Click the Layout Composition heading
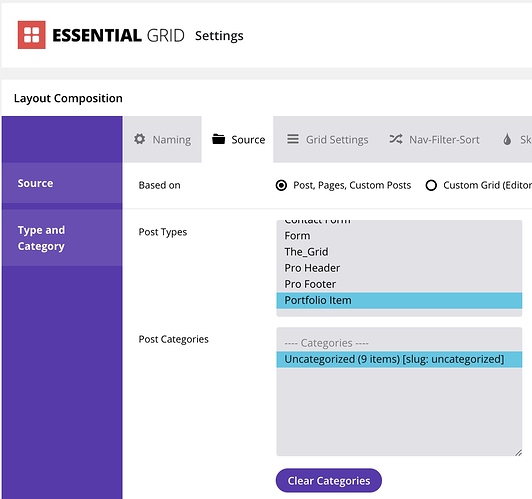 [x=68, y=98]
